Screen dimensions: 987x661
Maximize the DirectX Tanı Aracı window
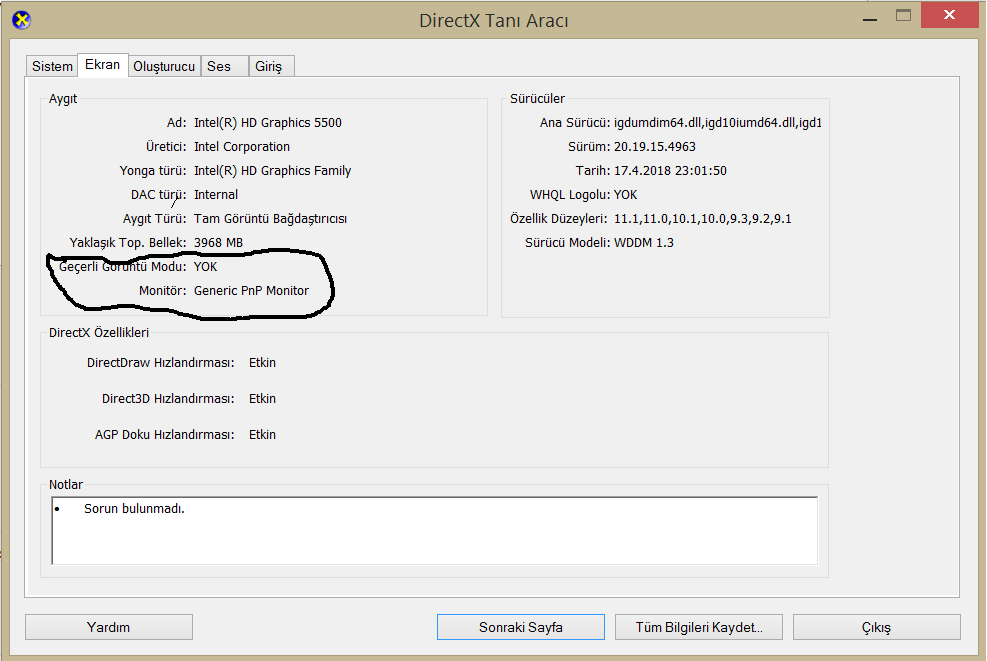click(903, 16)
